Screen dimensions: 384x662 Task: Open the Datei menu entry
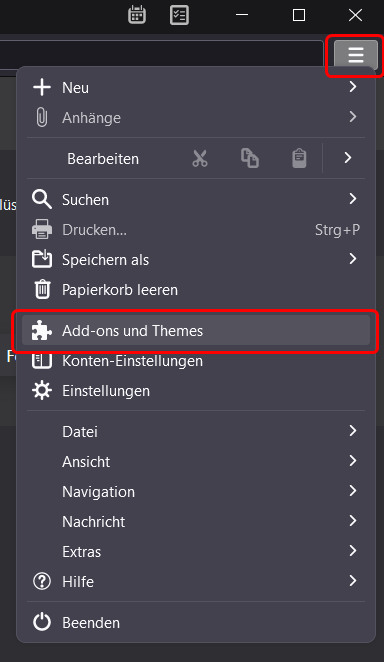click(x=196, y=431)
